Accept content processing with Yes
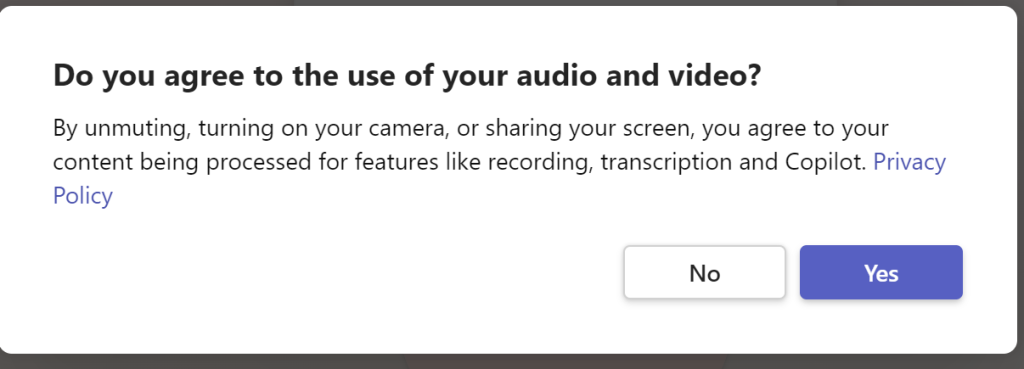The width and height of the screenshot is (1024, 369). pyautogui.click(x=881, y=272)
